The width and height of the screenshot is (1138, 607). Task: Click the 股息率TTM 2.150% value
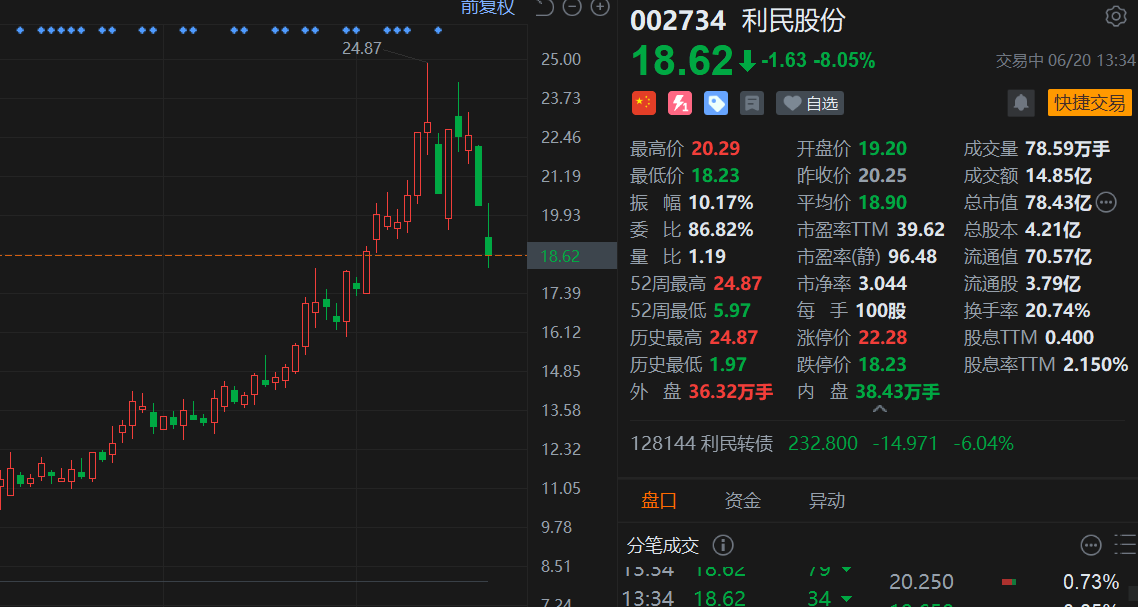(x=1096, y=364)
